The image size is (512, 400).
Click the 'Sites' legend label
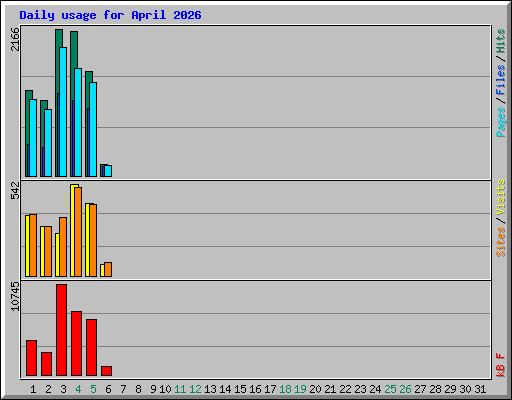pos(501,242)
